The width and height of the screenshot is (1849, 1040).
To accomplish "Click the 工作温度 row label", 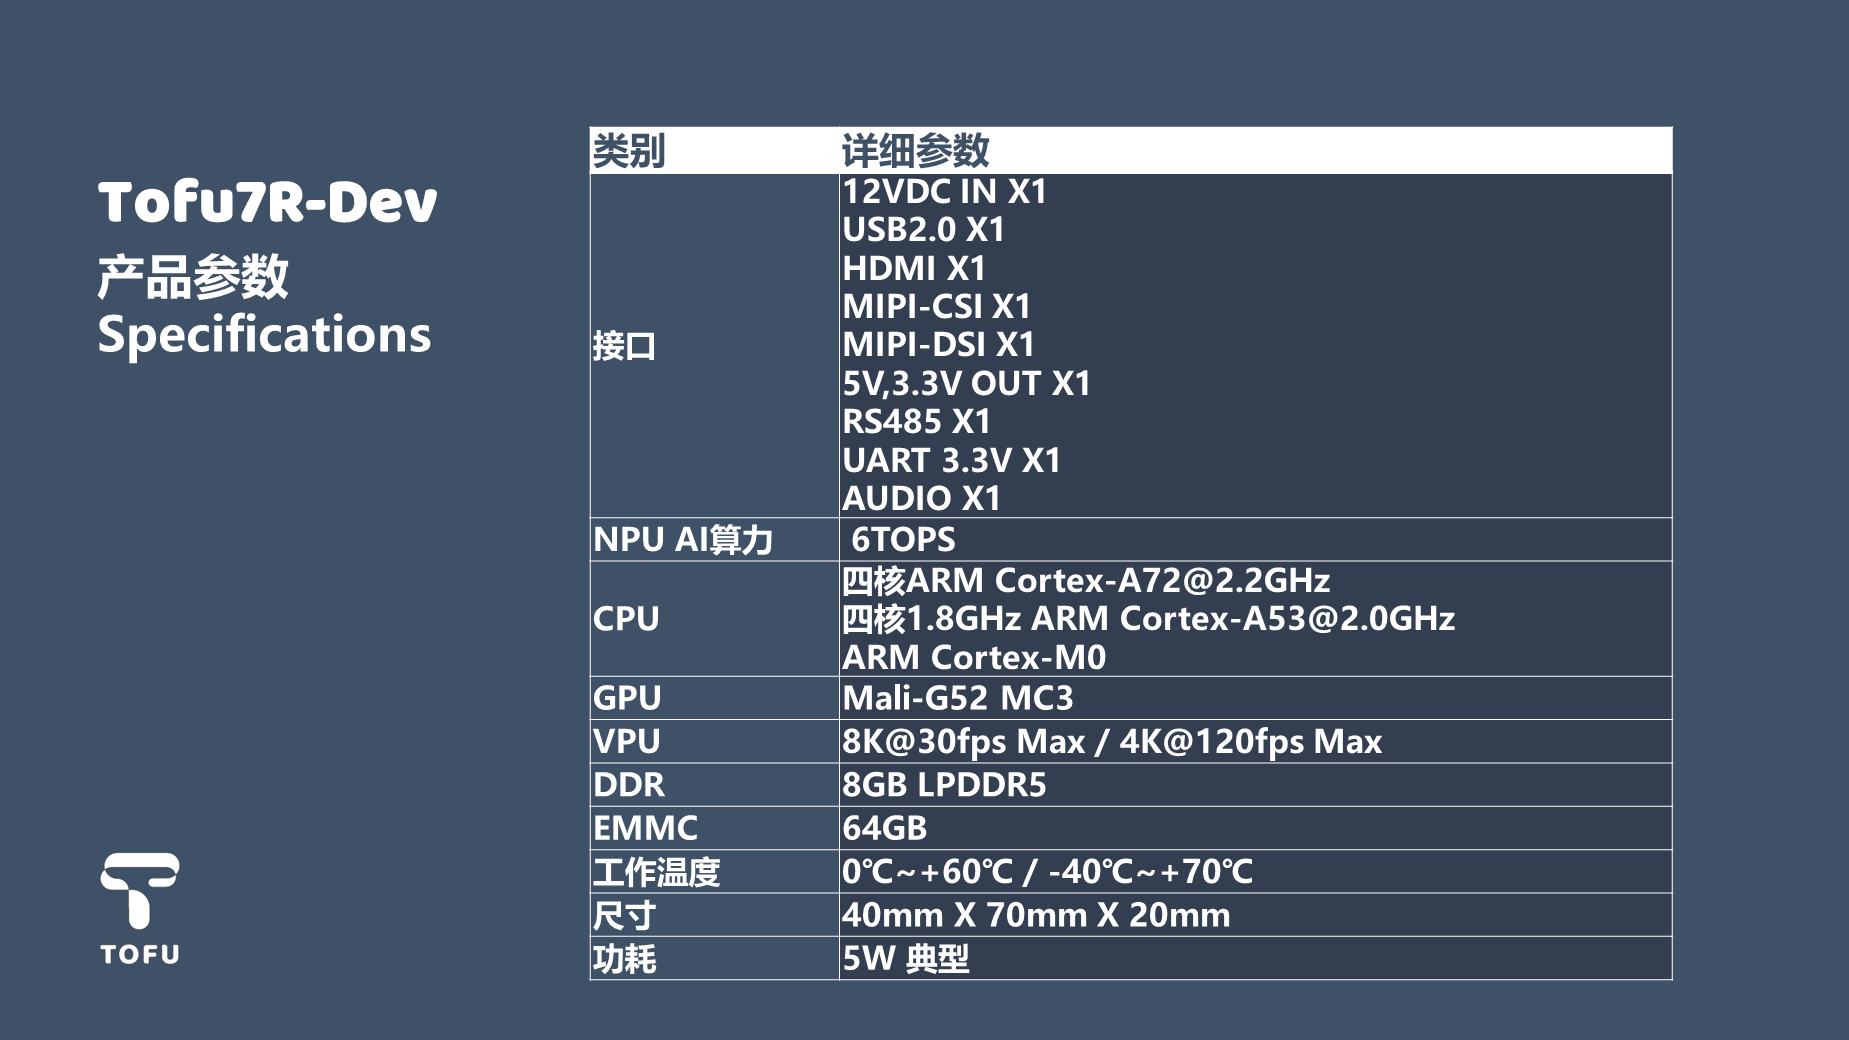I will point(656,872).
